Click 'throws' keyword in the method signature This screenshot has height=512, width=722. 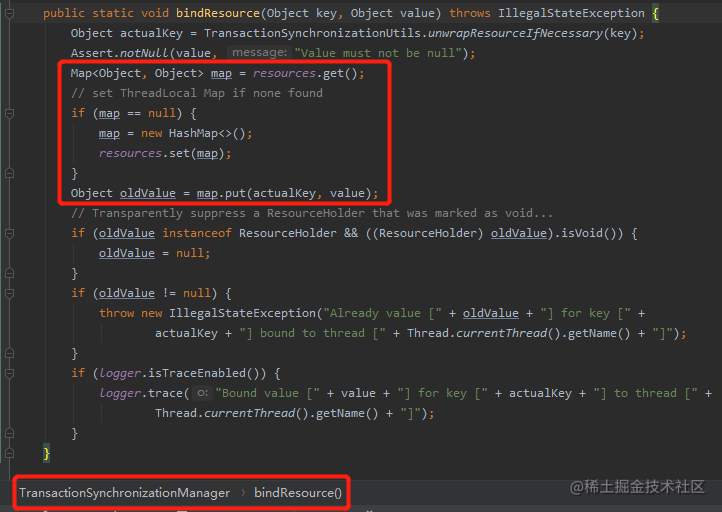pos(470,13)
